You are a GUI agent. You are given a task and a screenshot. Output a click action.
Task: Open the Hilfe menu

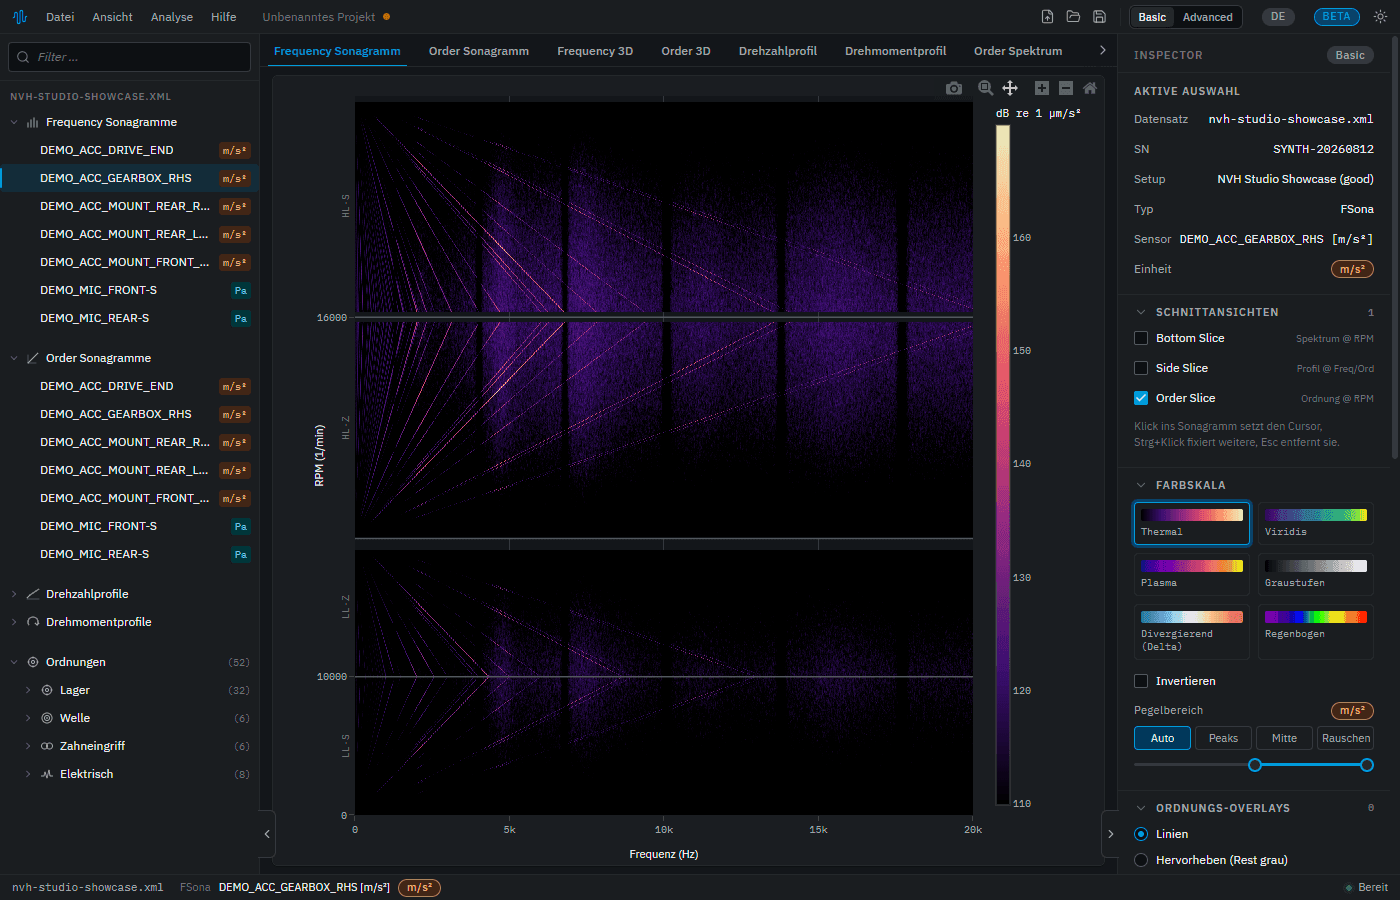pos(224,17)
